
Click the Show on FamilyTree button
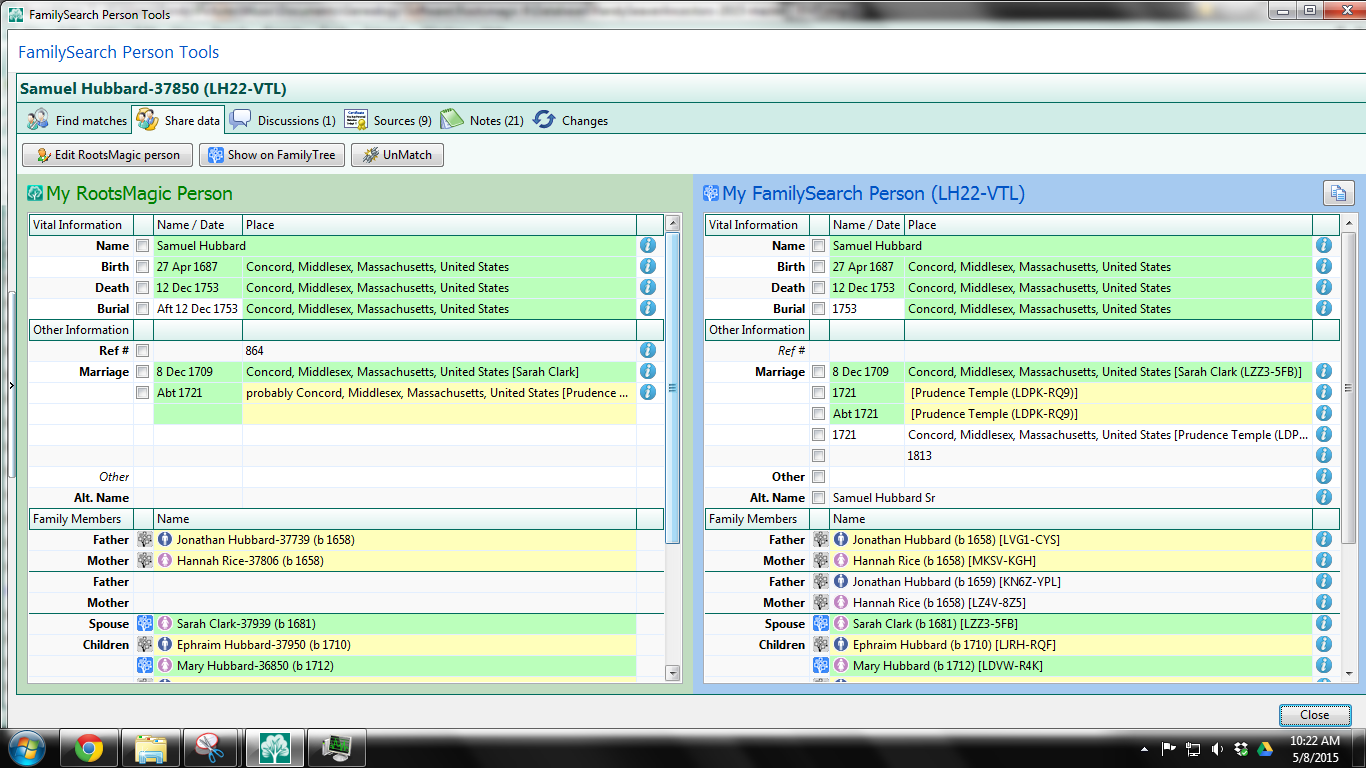coord(272,155)
